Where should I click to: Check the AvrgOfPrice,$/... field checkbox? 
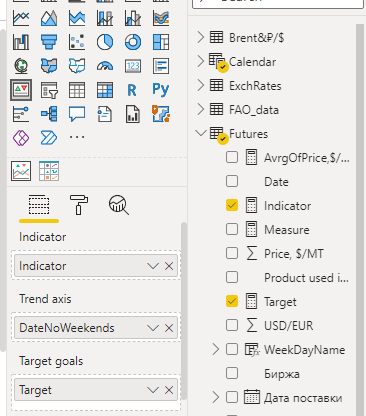point(232,157)
